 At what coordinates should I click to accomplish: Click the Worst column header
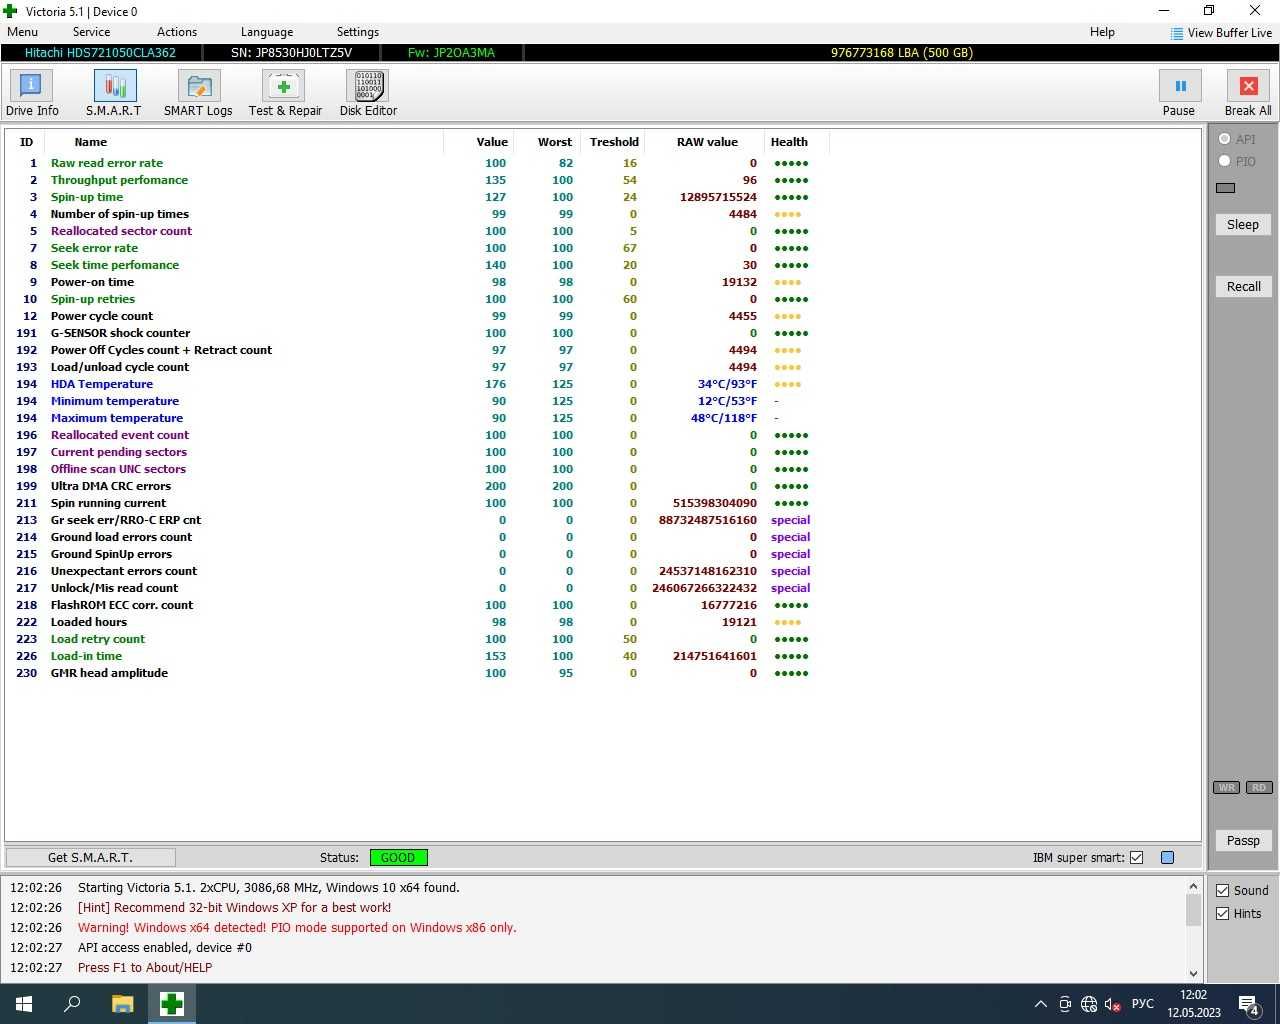(x=554, y=142)
